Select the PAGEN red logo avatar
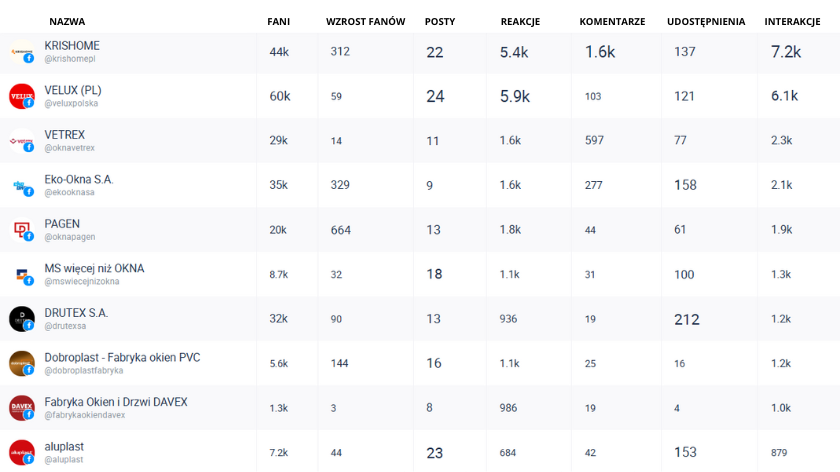This screenshot has height=472, width=840. [22, 230]
